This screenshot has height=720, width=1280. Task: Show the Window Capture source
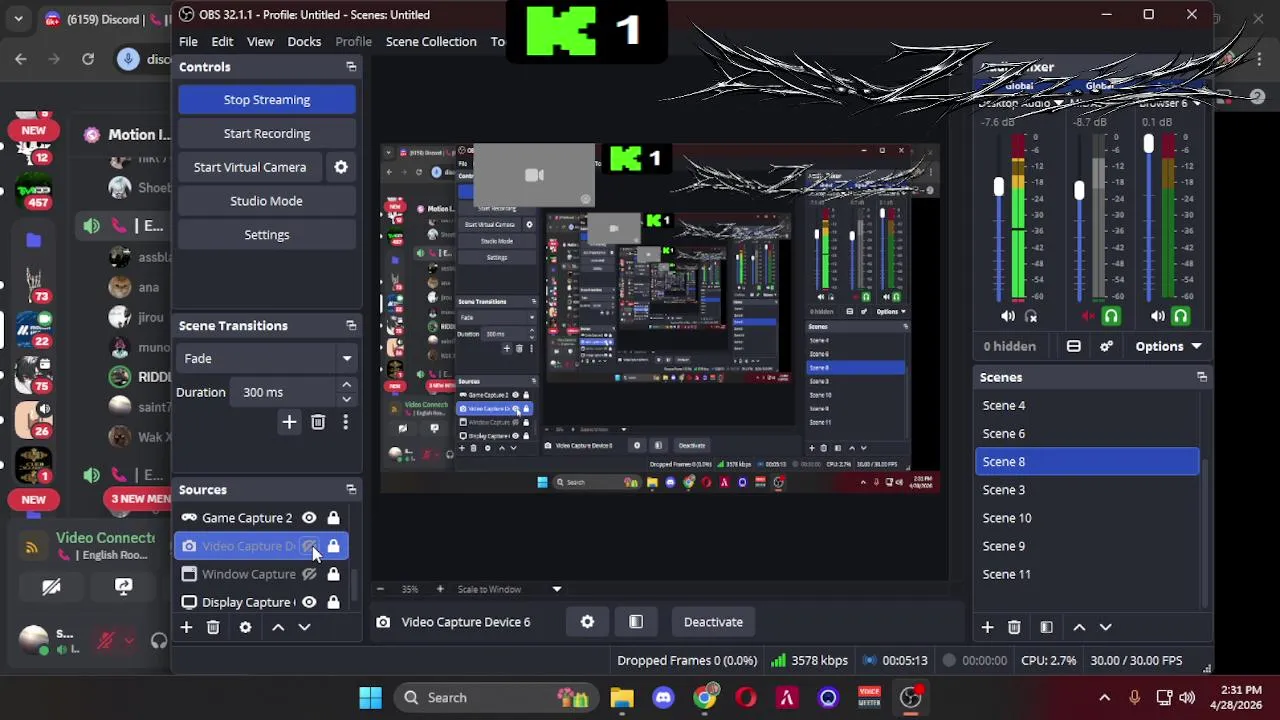tap(309, 574)
